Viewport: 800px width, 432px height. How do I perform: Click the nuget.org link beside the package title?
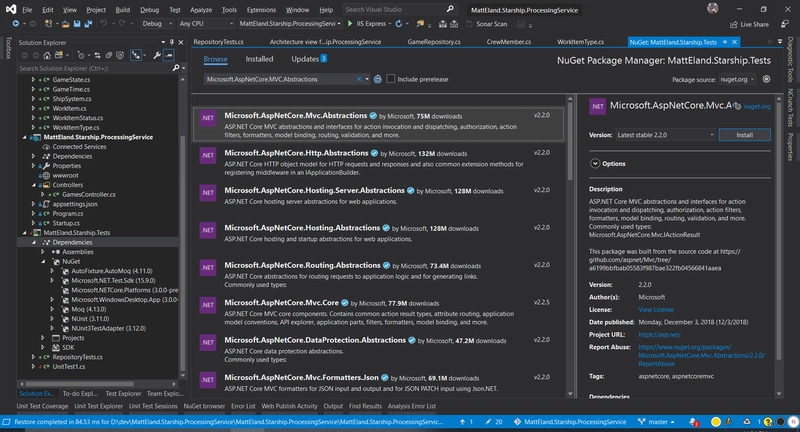coord(757,107)
